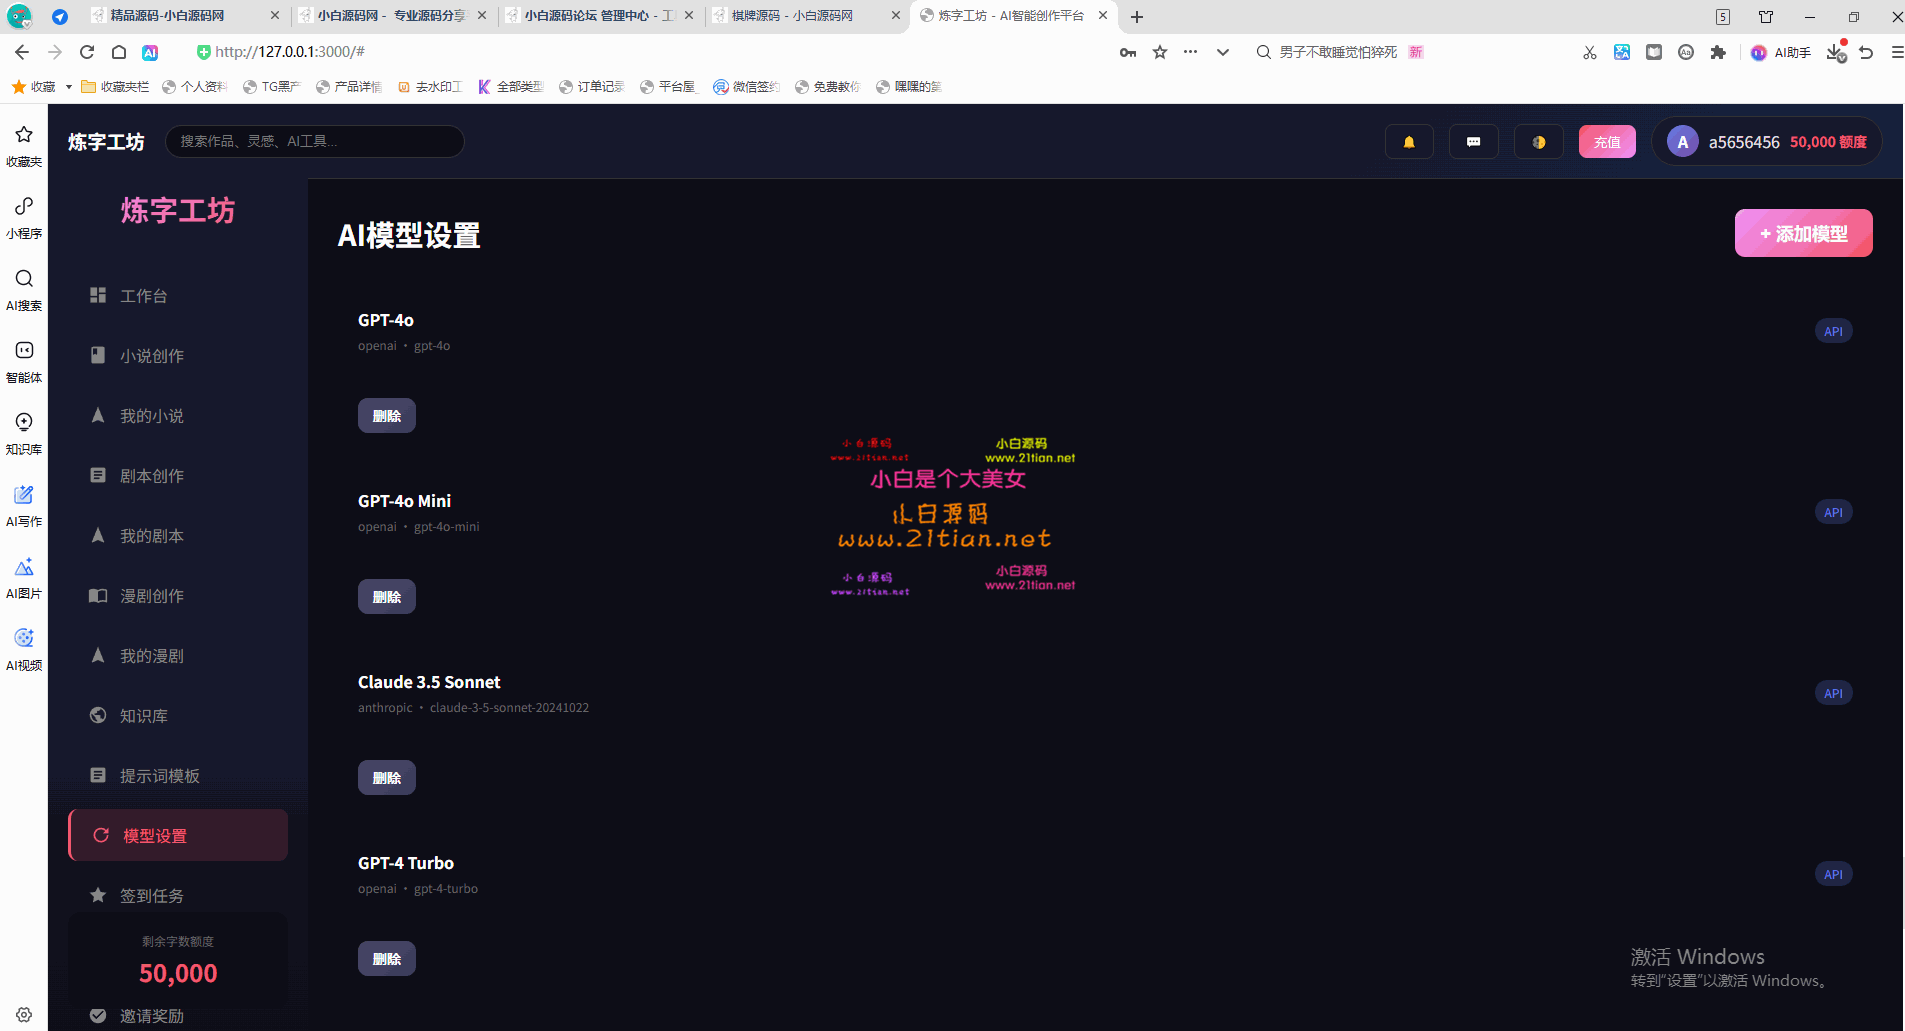This screenshot has width=1905, height=1031.
Task: Click the 充值 recharge button
Action: [1607, 142]
